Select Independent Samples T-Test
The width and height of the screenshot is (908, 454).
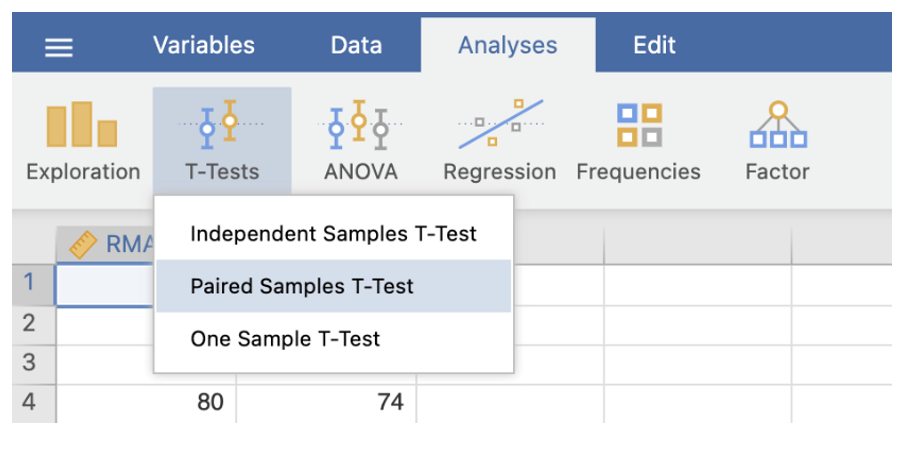tap(333, 234)
